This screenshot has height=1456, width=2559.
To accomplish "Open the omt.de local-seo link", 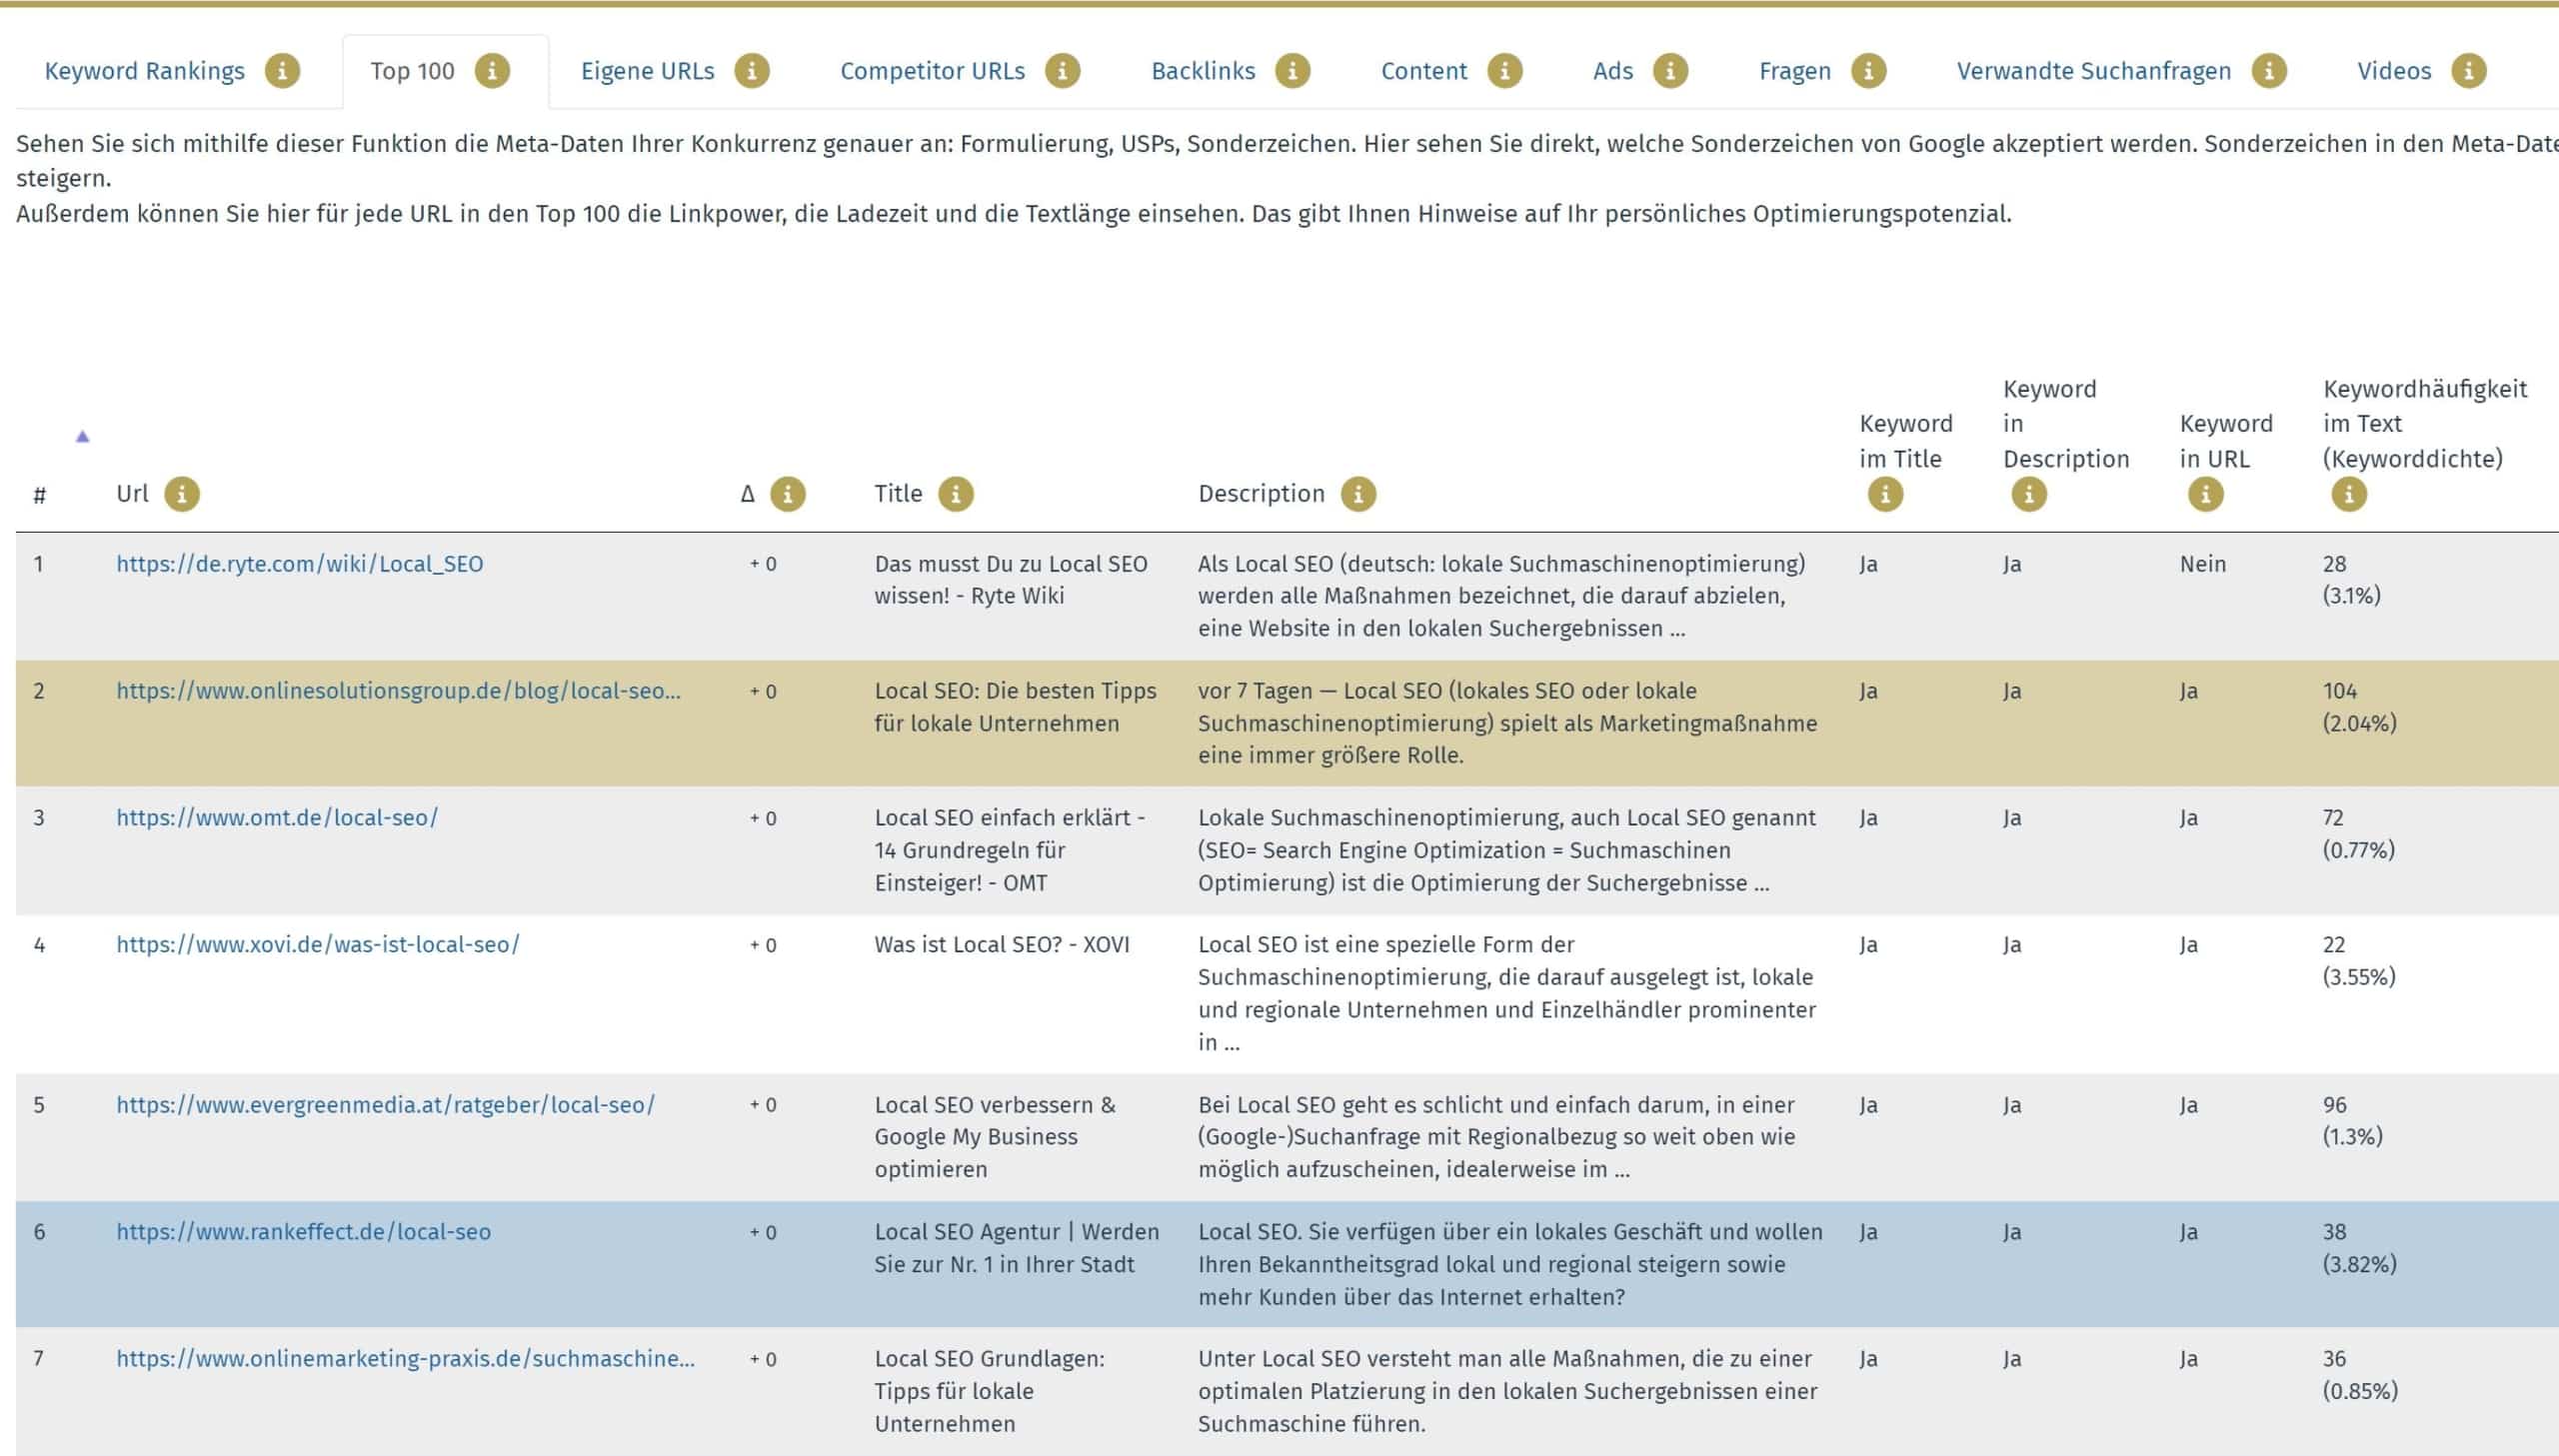I will point(277,818).
